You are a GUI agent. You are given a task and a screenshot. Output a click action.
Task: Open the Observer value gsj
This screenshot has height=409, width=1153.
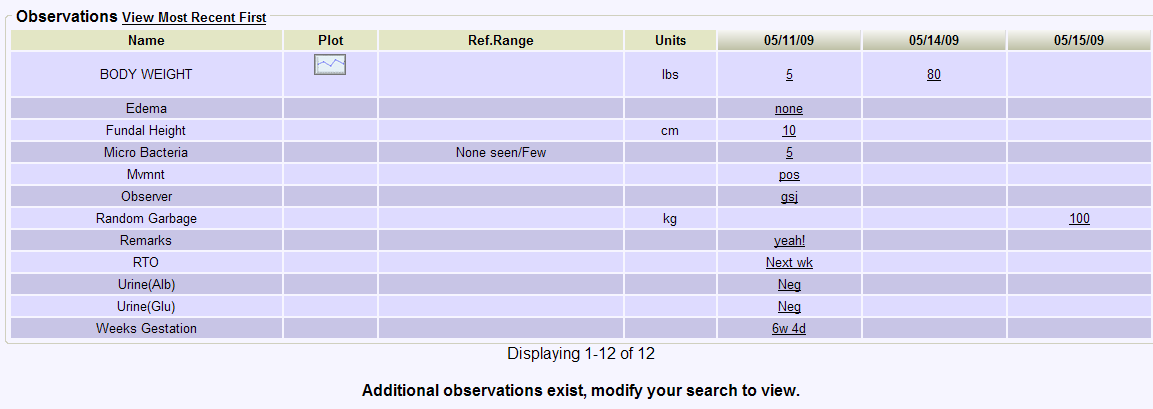click(x=789, y=197)
